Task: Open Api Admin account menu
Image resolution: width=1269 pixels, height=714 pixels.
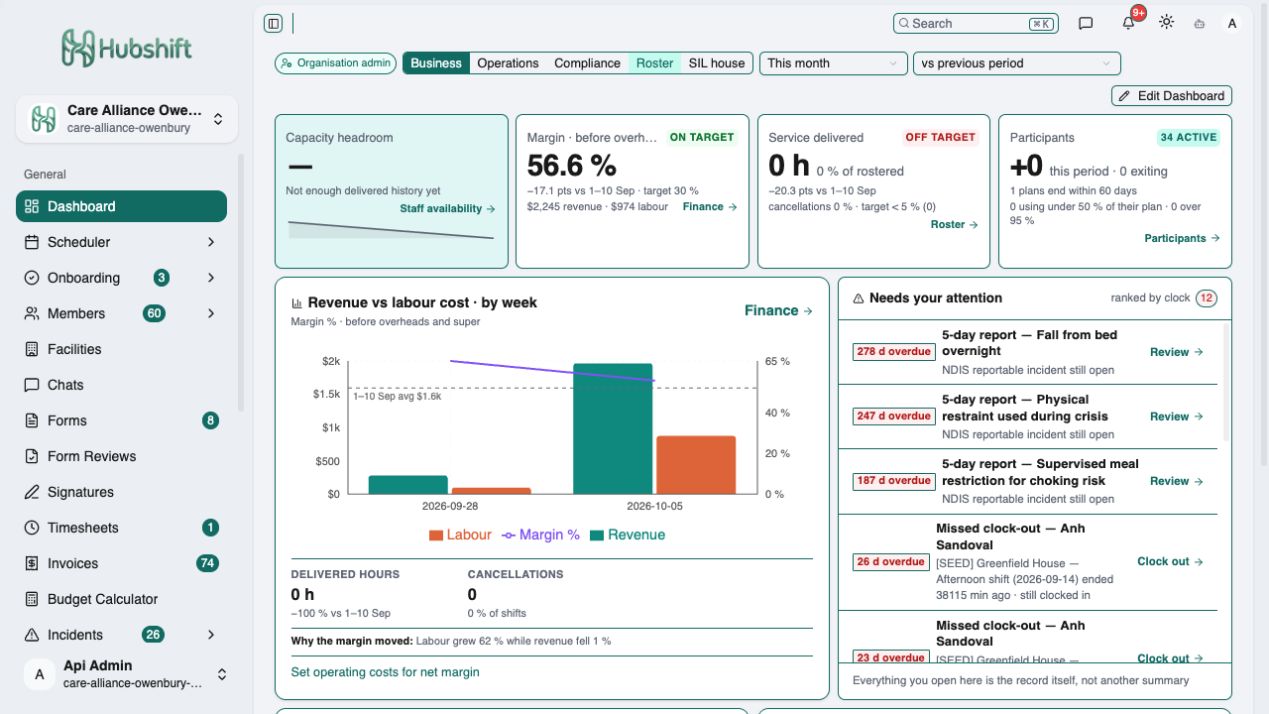Action: (127, 674)
